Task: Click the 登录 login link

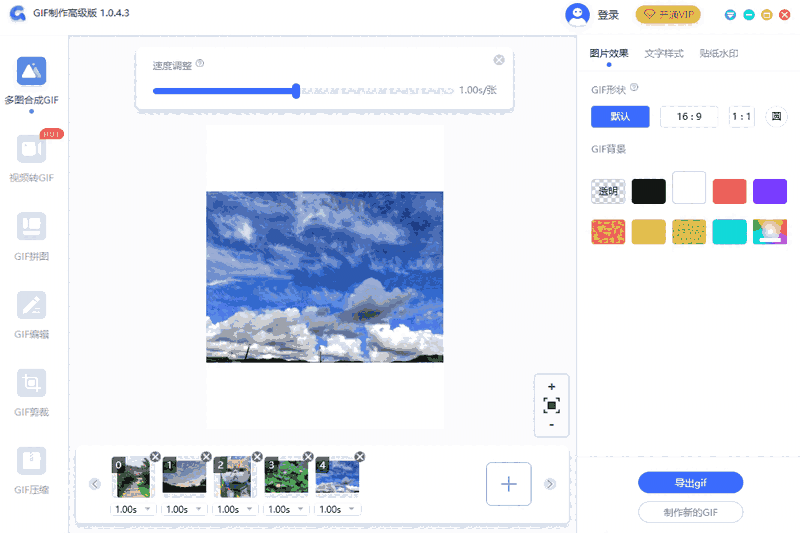Action: click(608, 15)
